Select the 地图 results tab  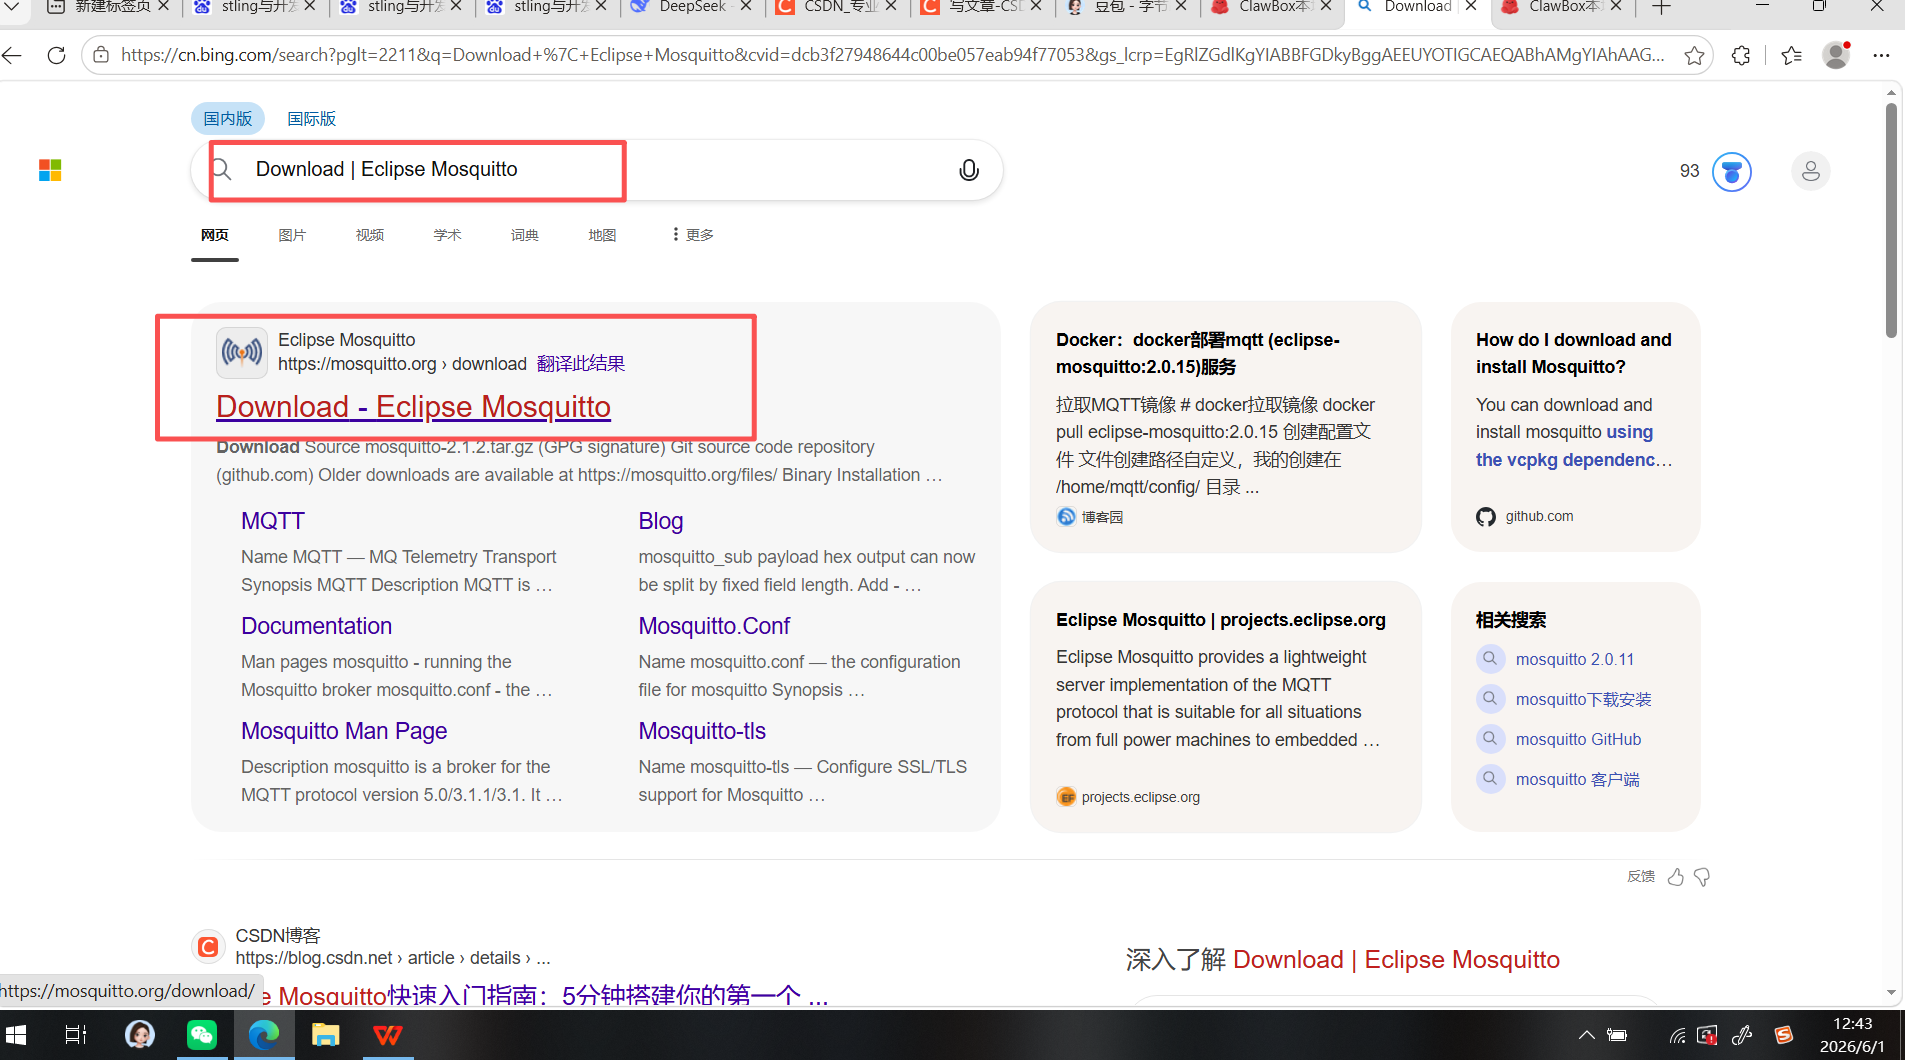602,235
